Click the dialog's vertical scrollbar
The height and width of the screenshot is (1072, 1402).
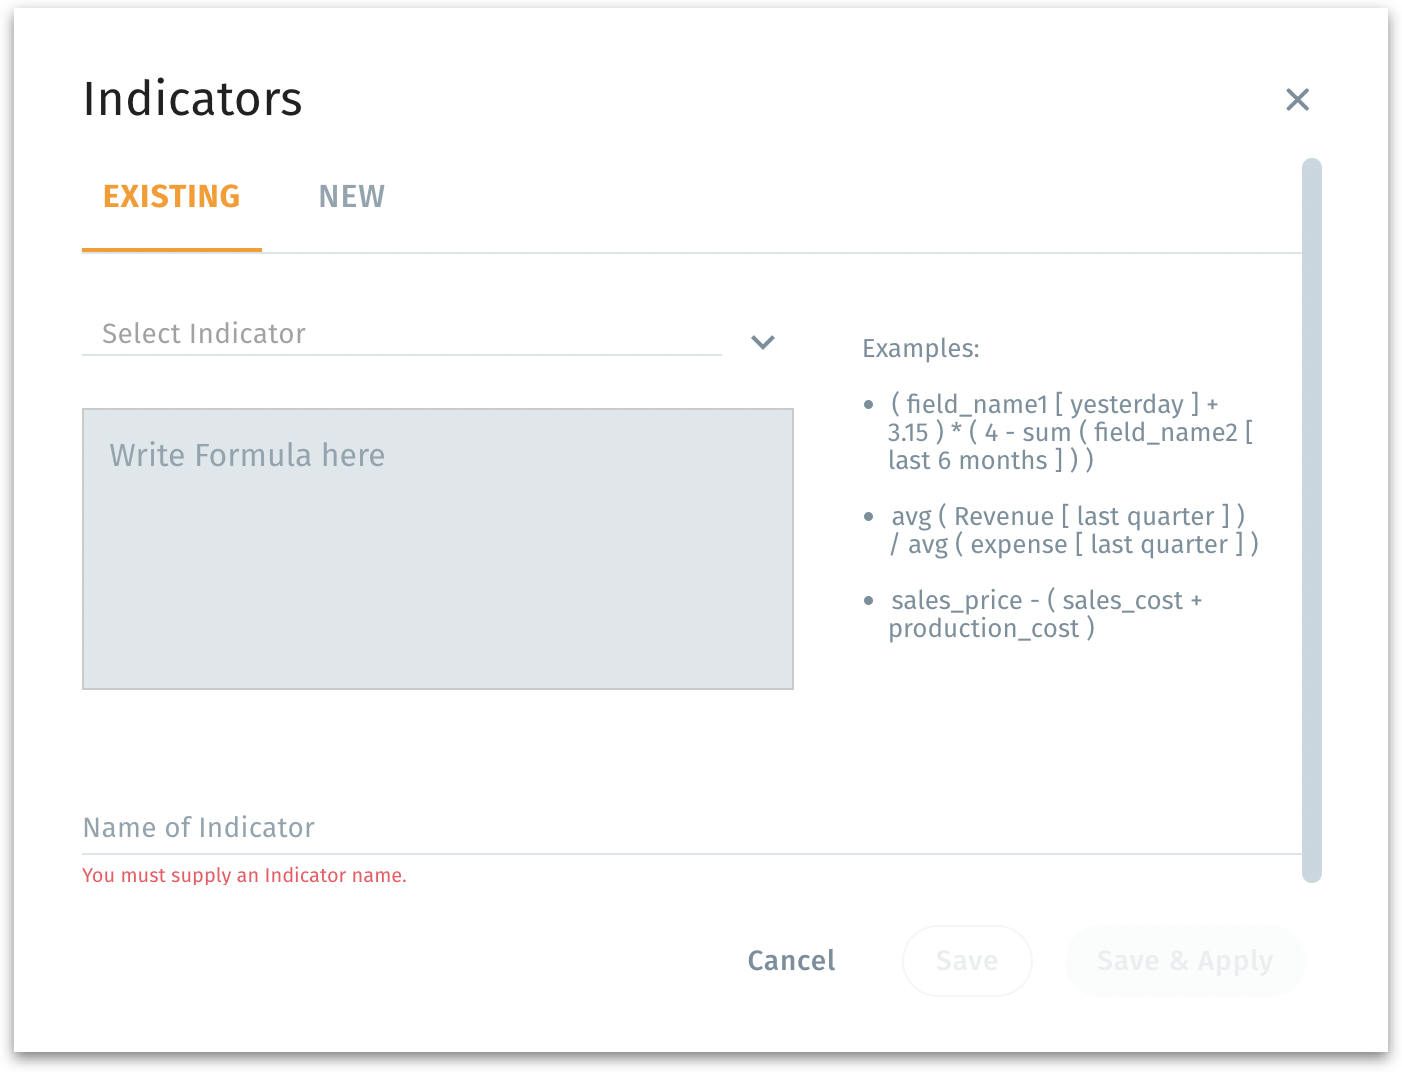[1312, 520]
